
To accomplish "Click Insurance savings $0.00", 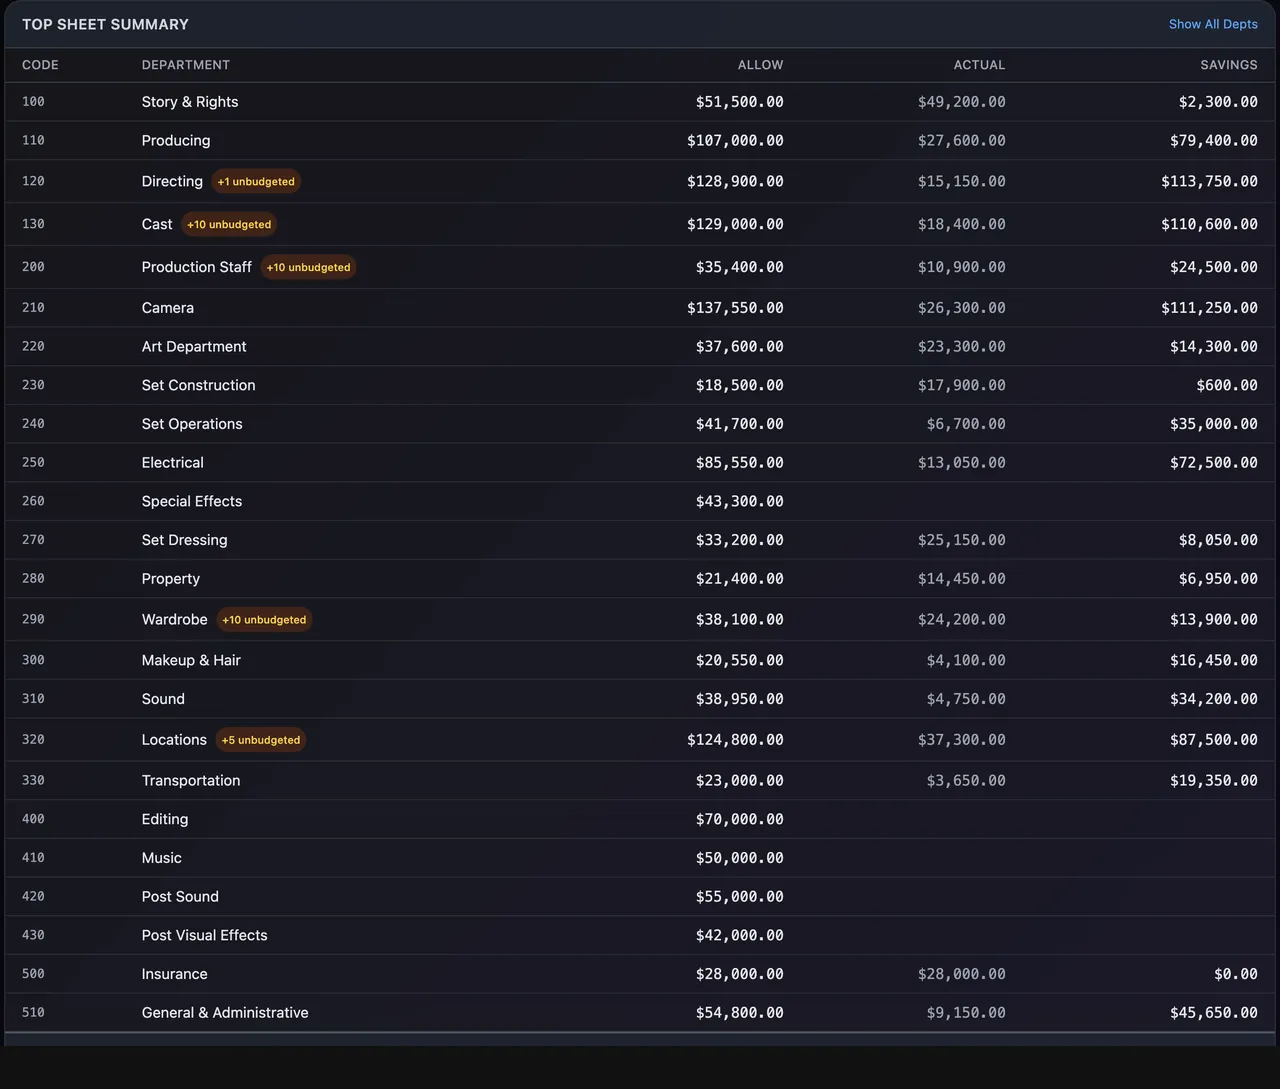I will click(1236, 974).
